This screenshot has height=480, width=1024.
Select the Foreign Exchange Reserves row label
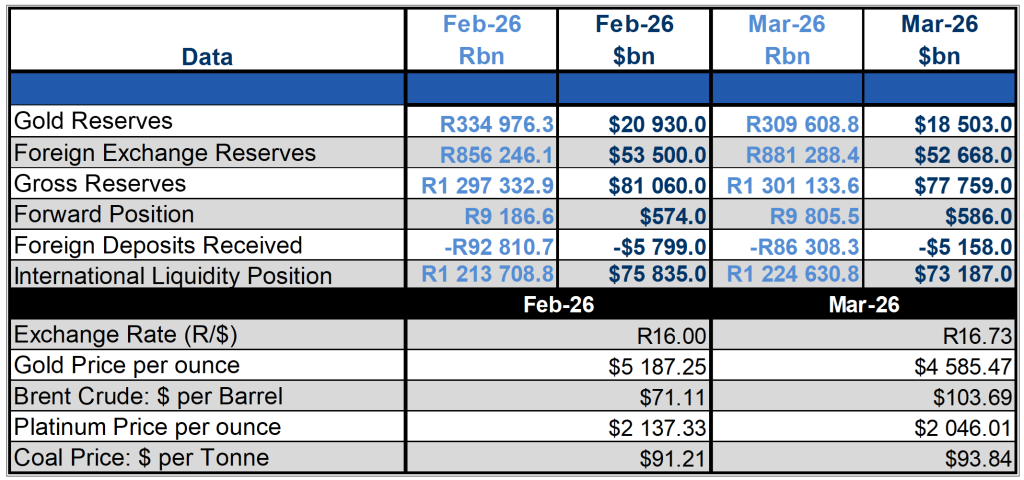[x=165, y=153]
